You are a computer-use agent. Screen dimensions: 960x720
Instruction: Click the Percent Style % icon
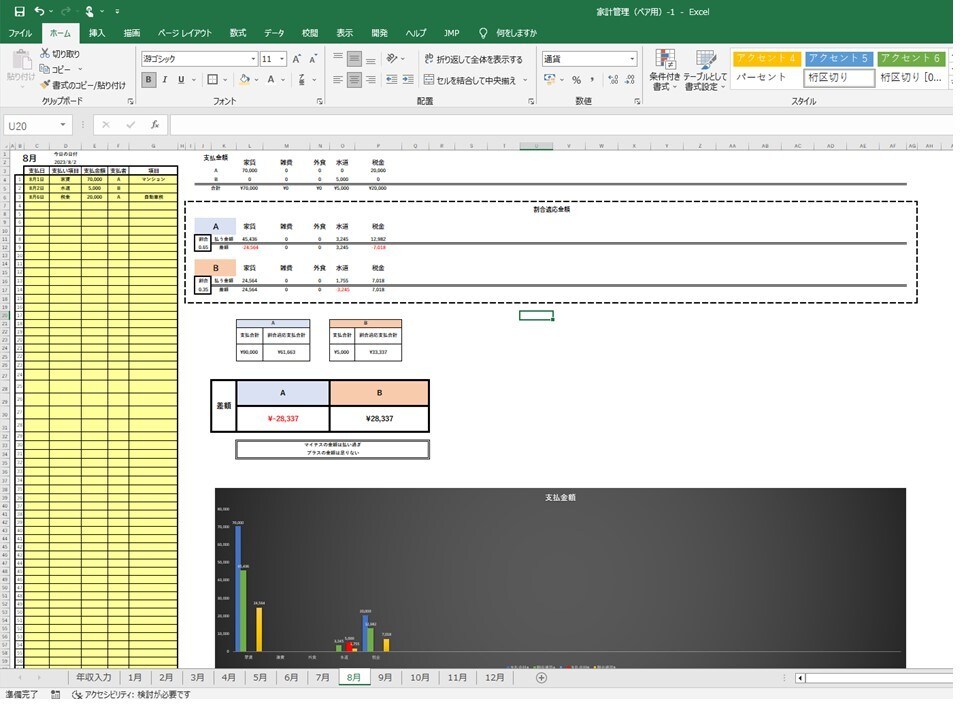tap(576, 80)
